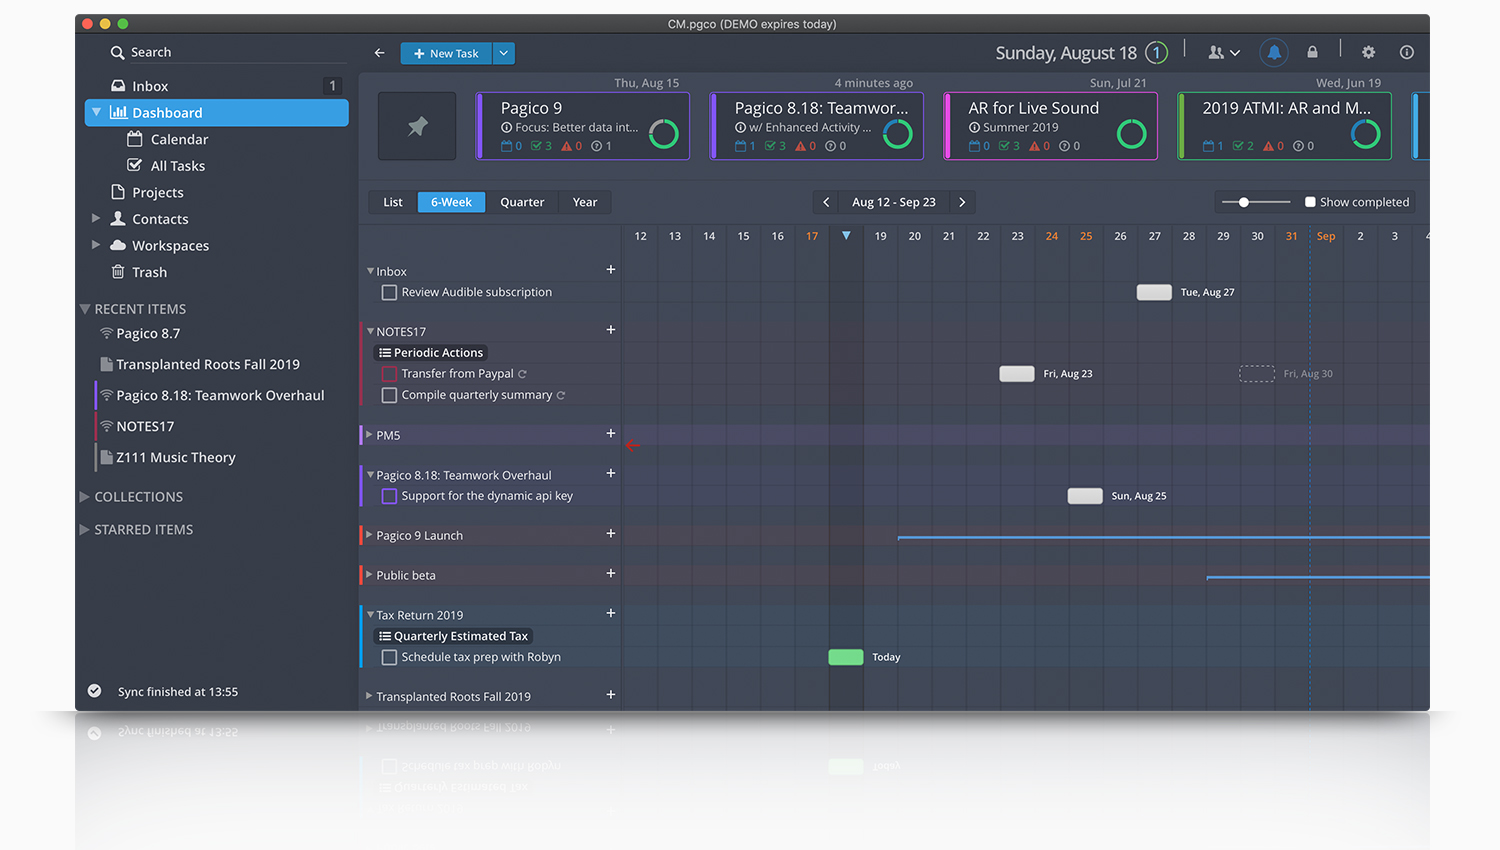Go to next date range
Image resolution: width=1500 pixels, height=850 pixels.
962,202
